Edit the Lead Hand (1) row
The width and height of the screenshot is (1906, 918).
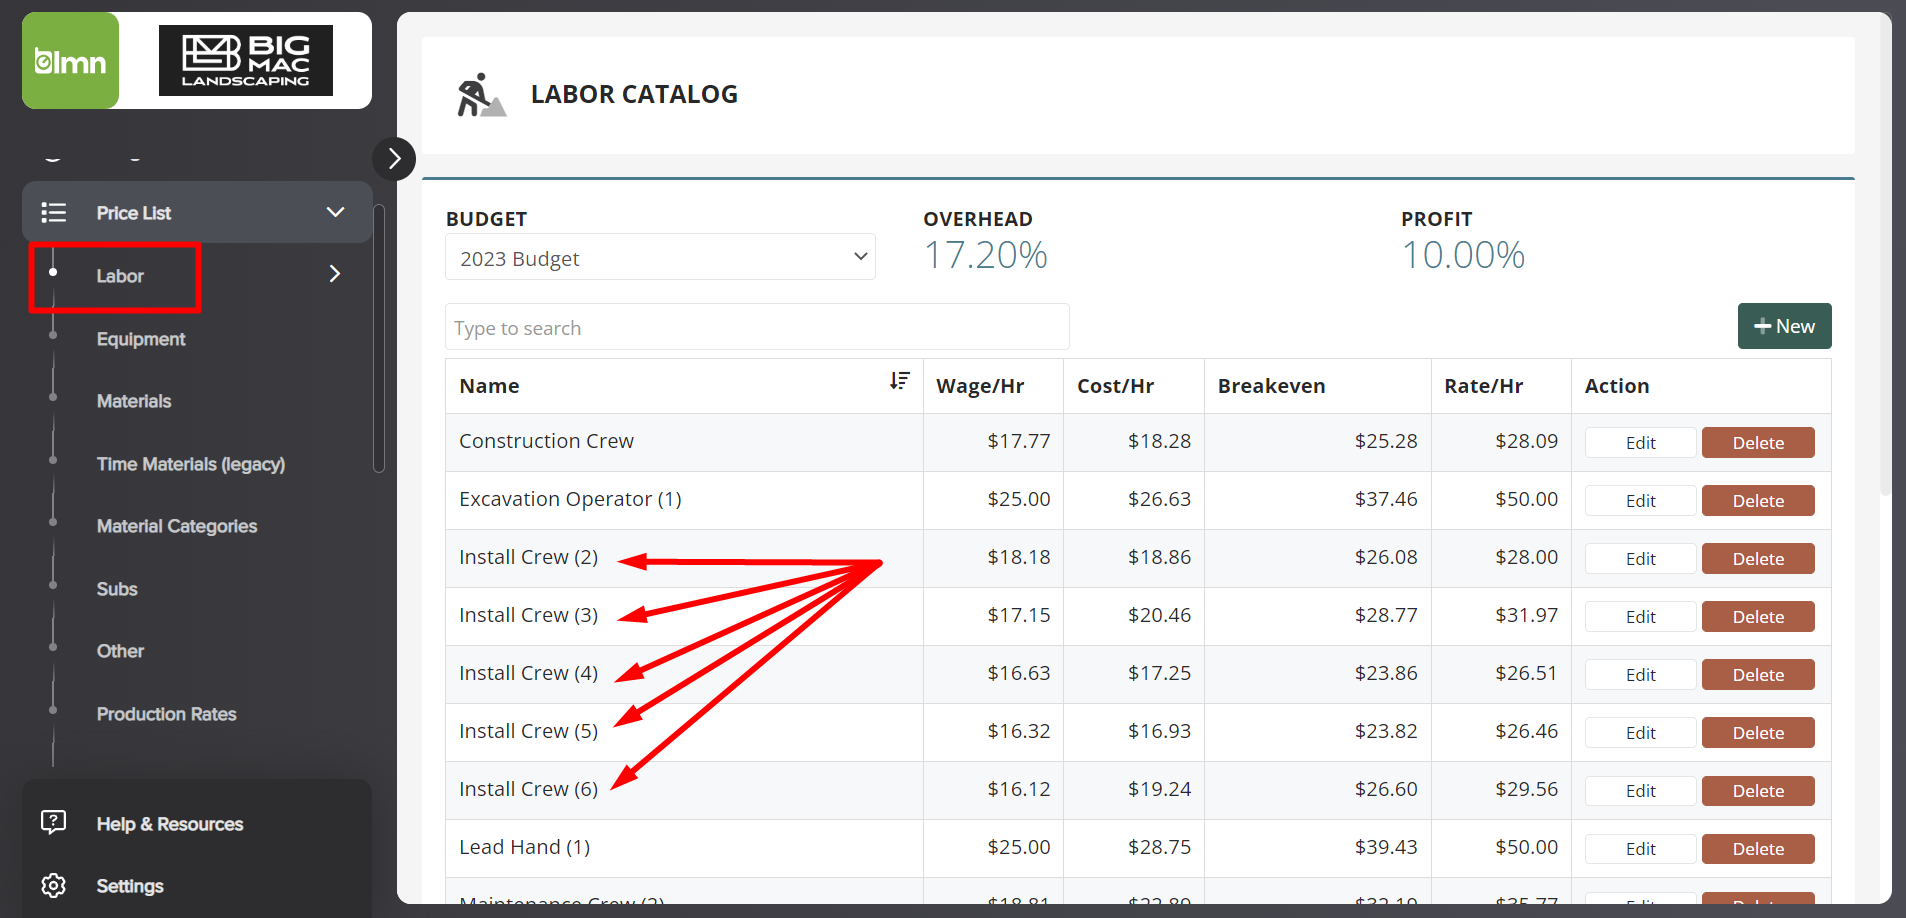point(1640,849)
